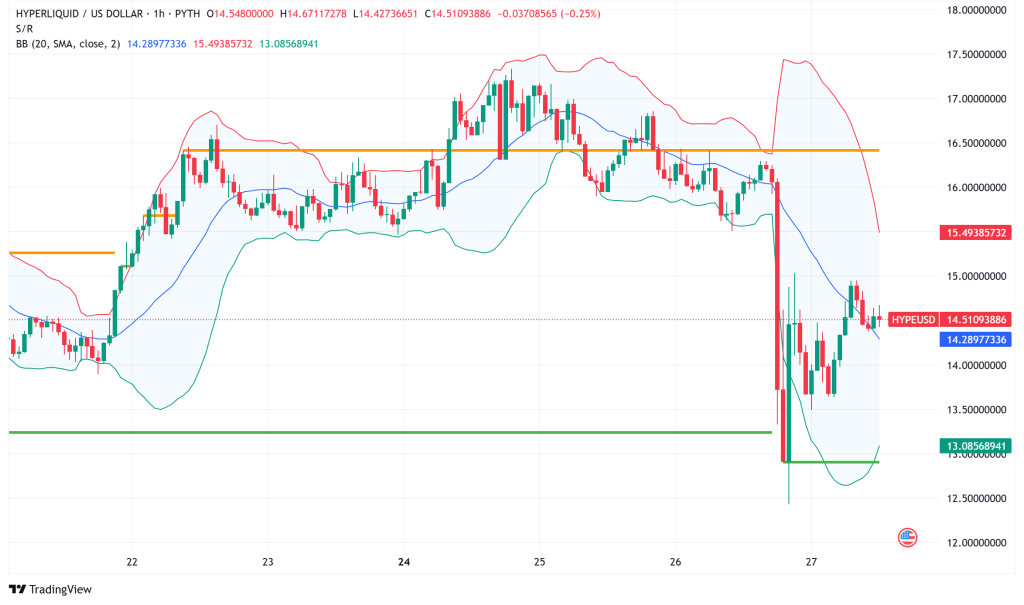Click the HYPEUSD symbol tag beside the price axis

click(913, 319)
